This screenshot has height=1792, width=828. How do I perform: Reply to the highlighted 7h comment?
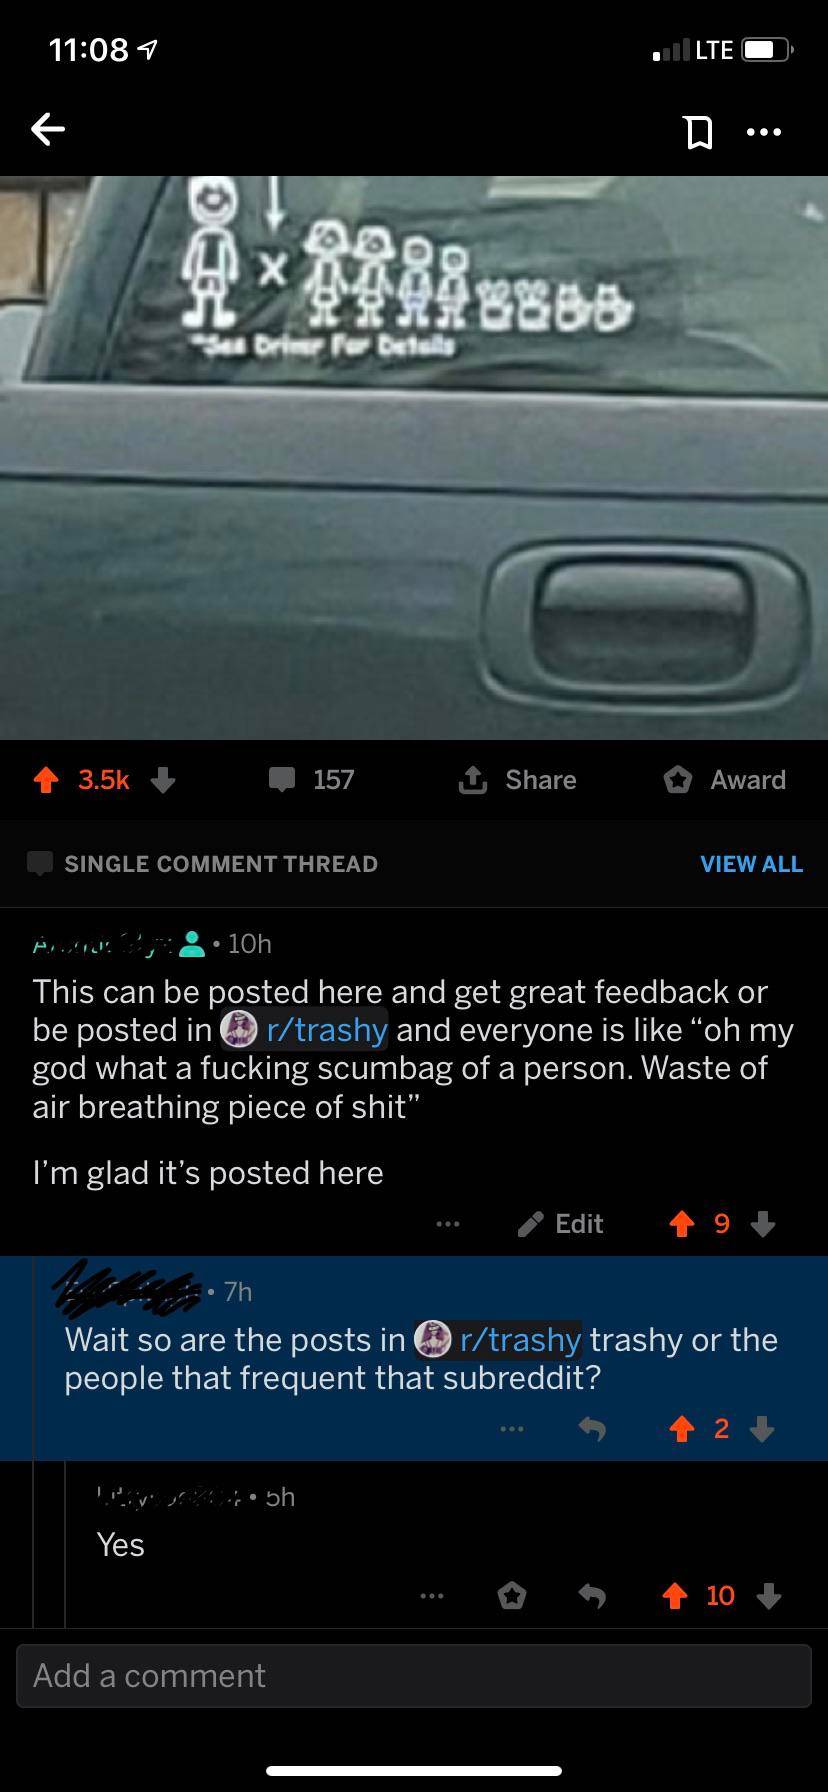click(x=592, y=1430)
